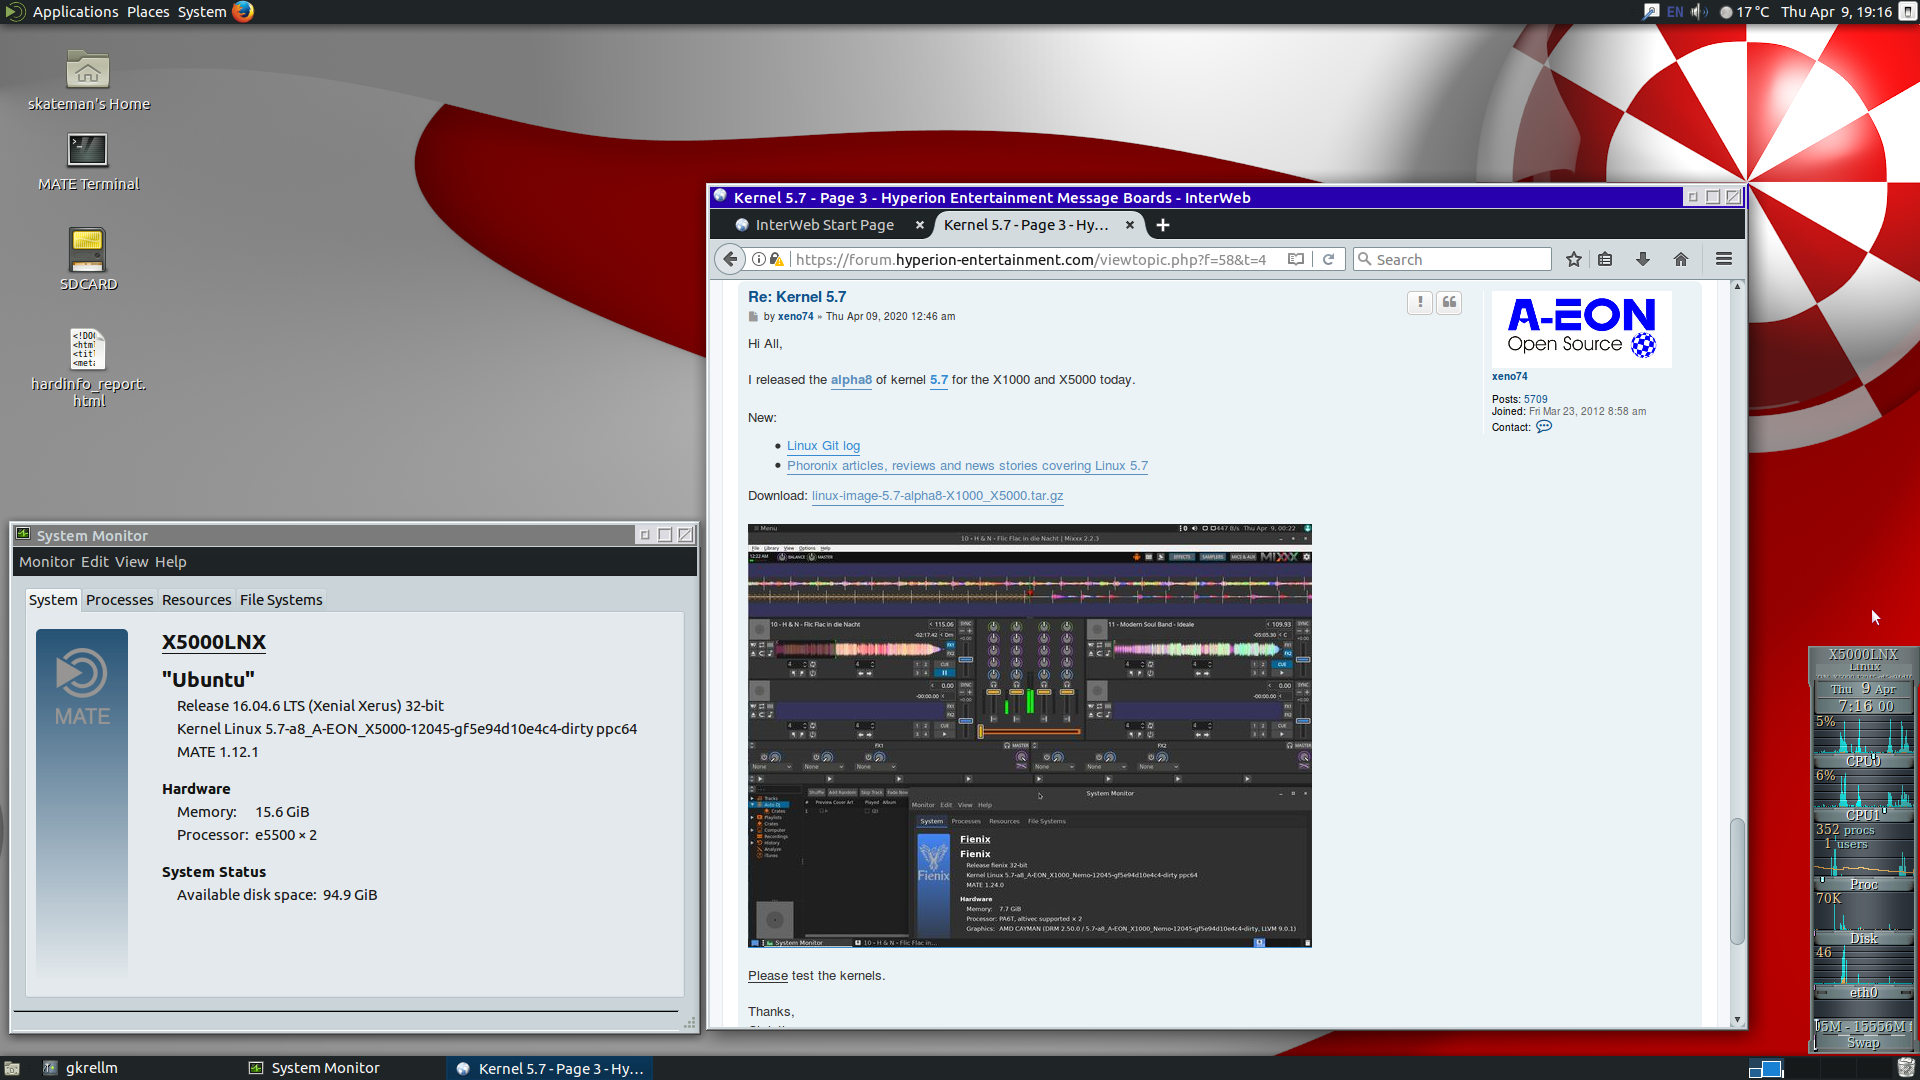
Task: Select the System tab in System Monitor
Action: pos(53,600)
